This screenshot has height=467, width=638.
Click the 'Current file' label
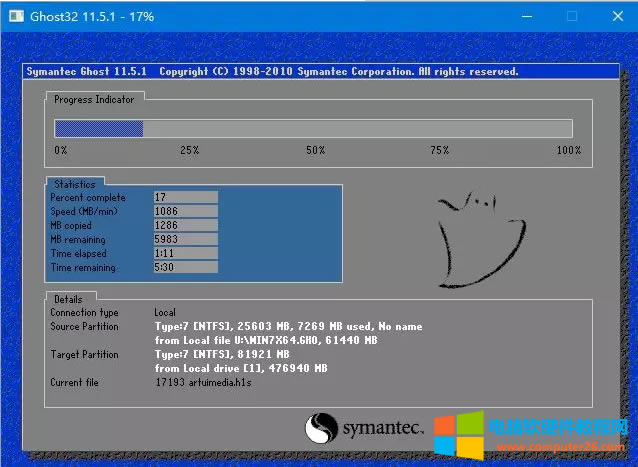(x=74, y=382)
